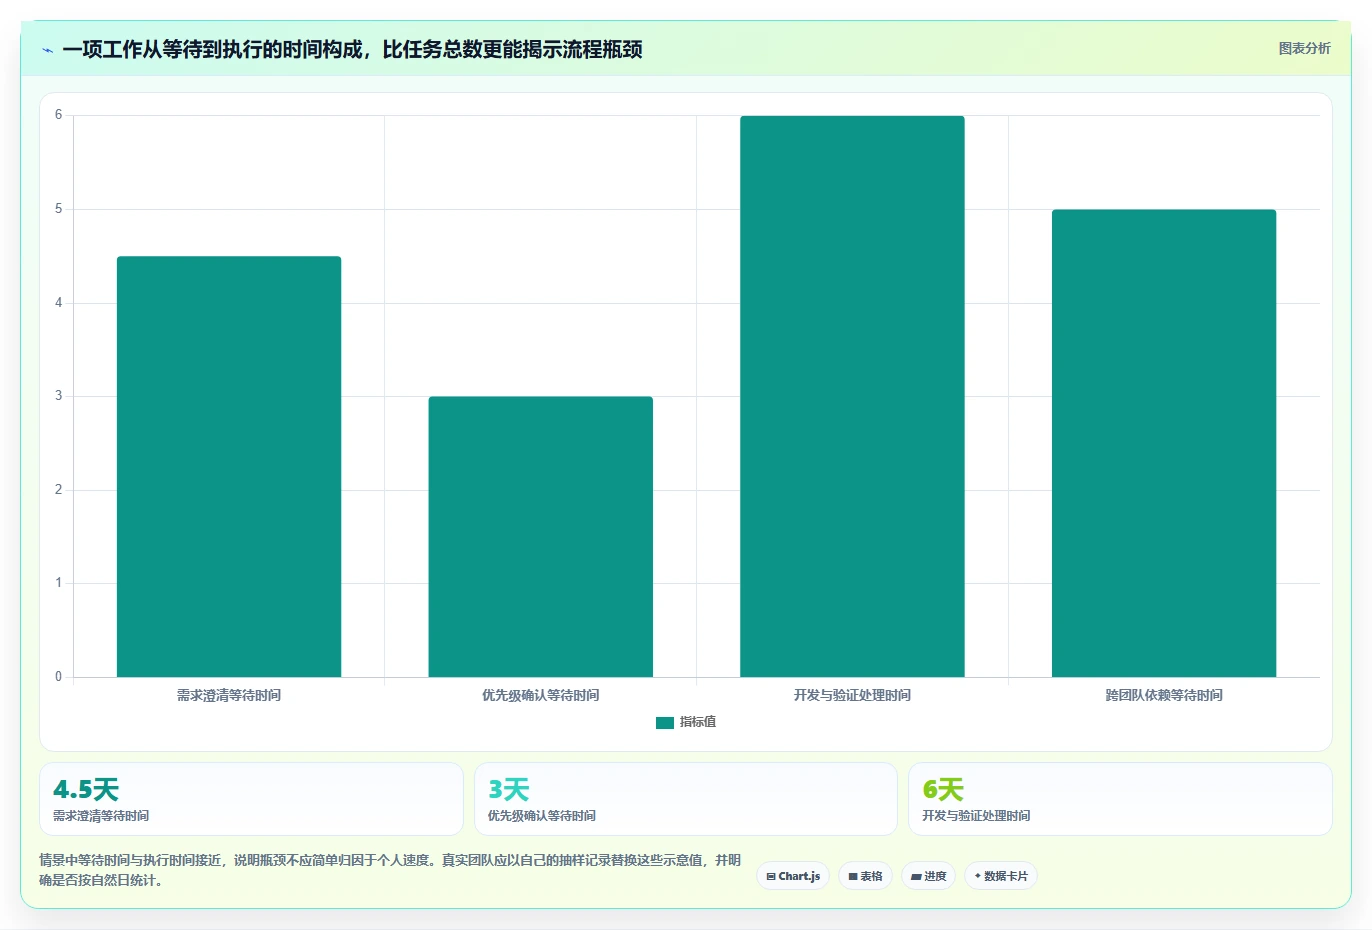The height and width of the screenshot is (930, 1372).
Task: Select the 数据卡片 tag
Action: click(1001, 876)
